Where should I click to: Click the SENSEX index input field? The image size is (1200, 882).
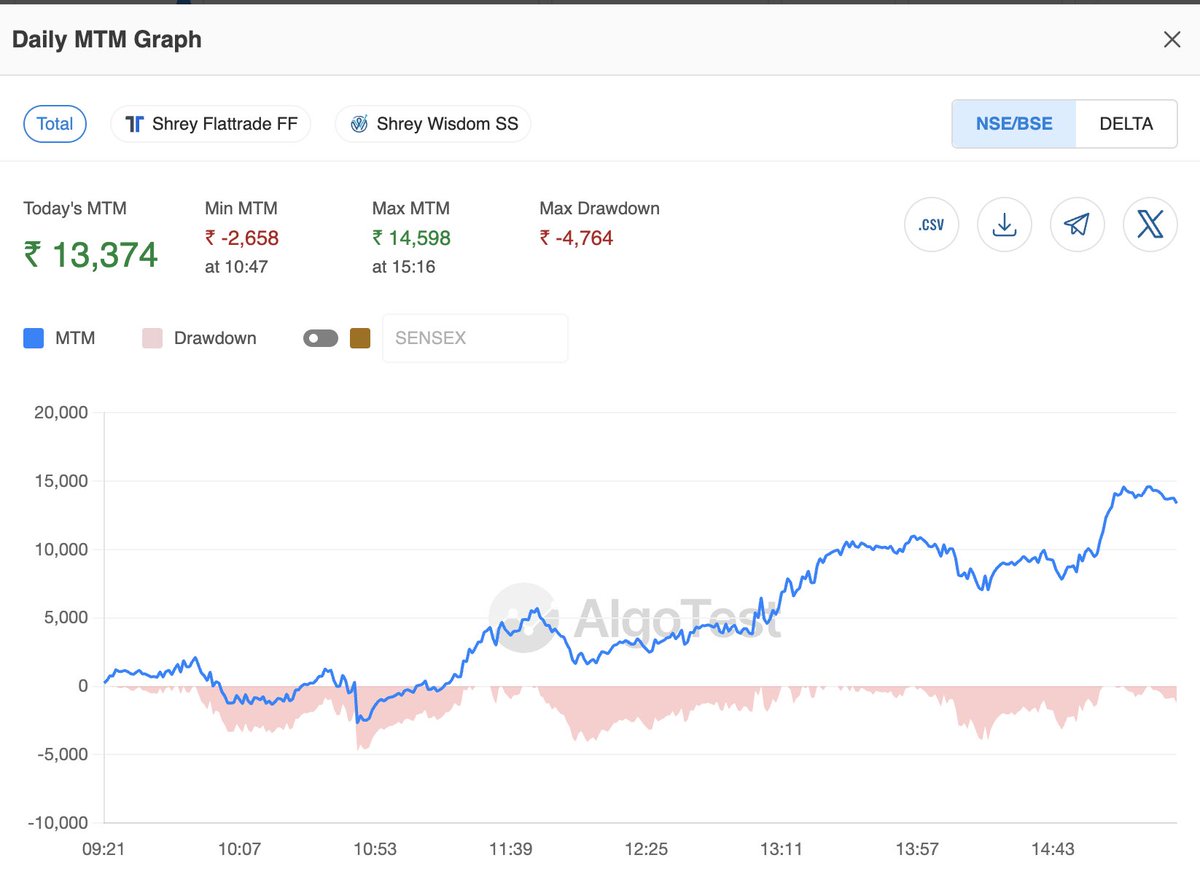point(475,338)
